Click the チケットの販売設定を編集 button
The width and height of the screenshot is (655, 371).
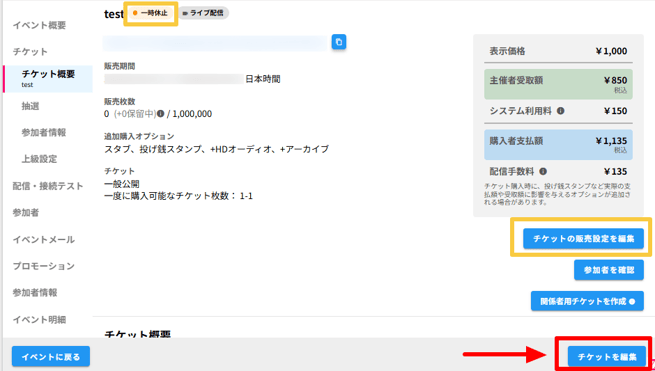pos(583,239)
